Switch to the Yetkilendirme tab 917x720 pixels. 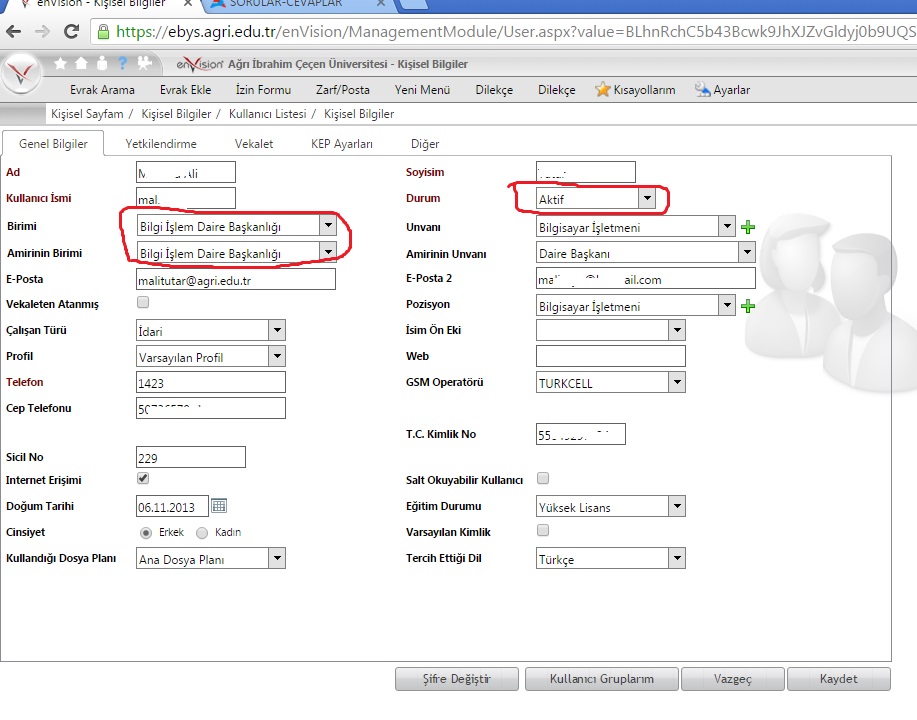coord(161,144)
